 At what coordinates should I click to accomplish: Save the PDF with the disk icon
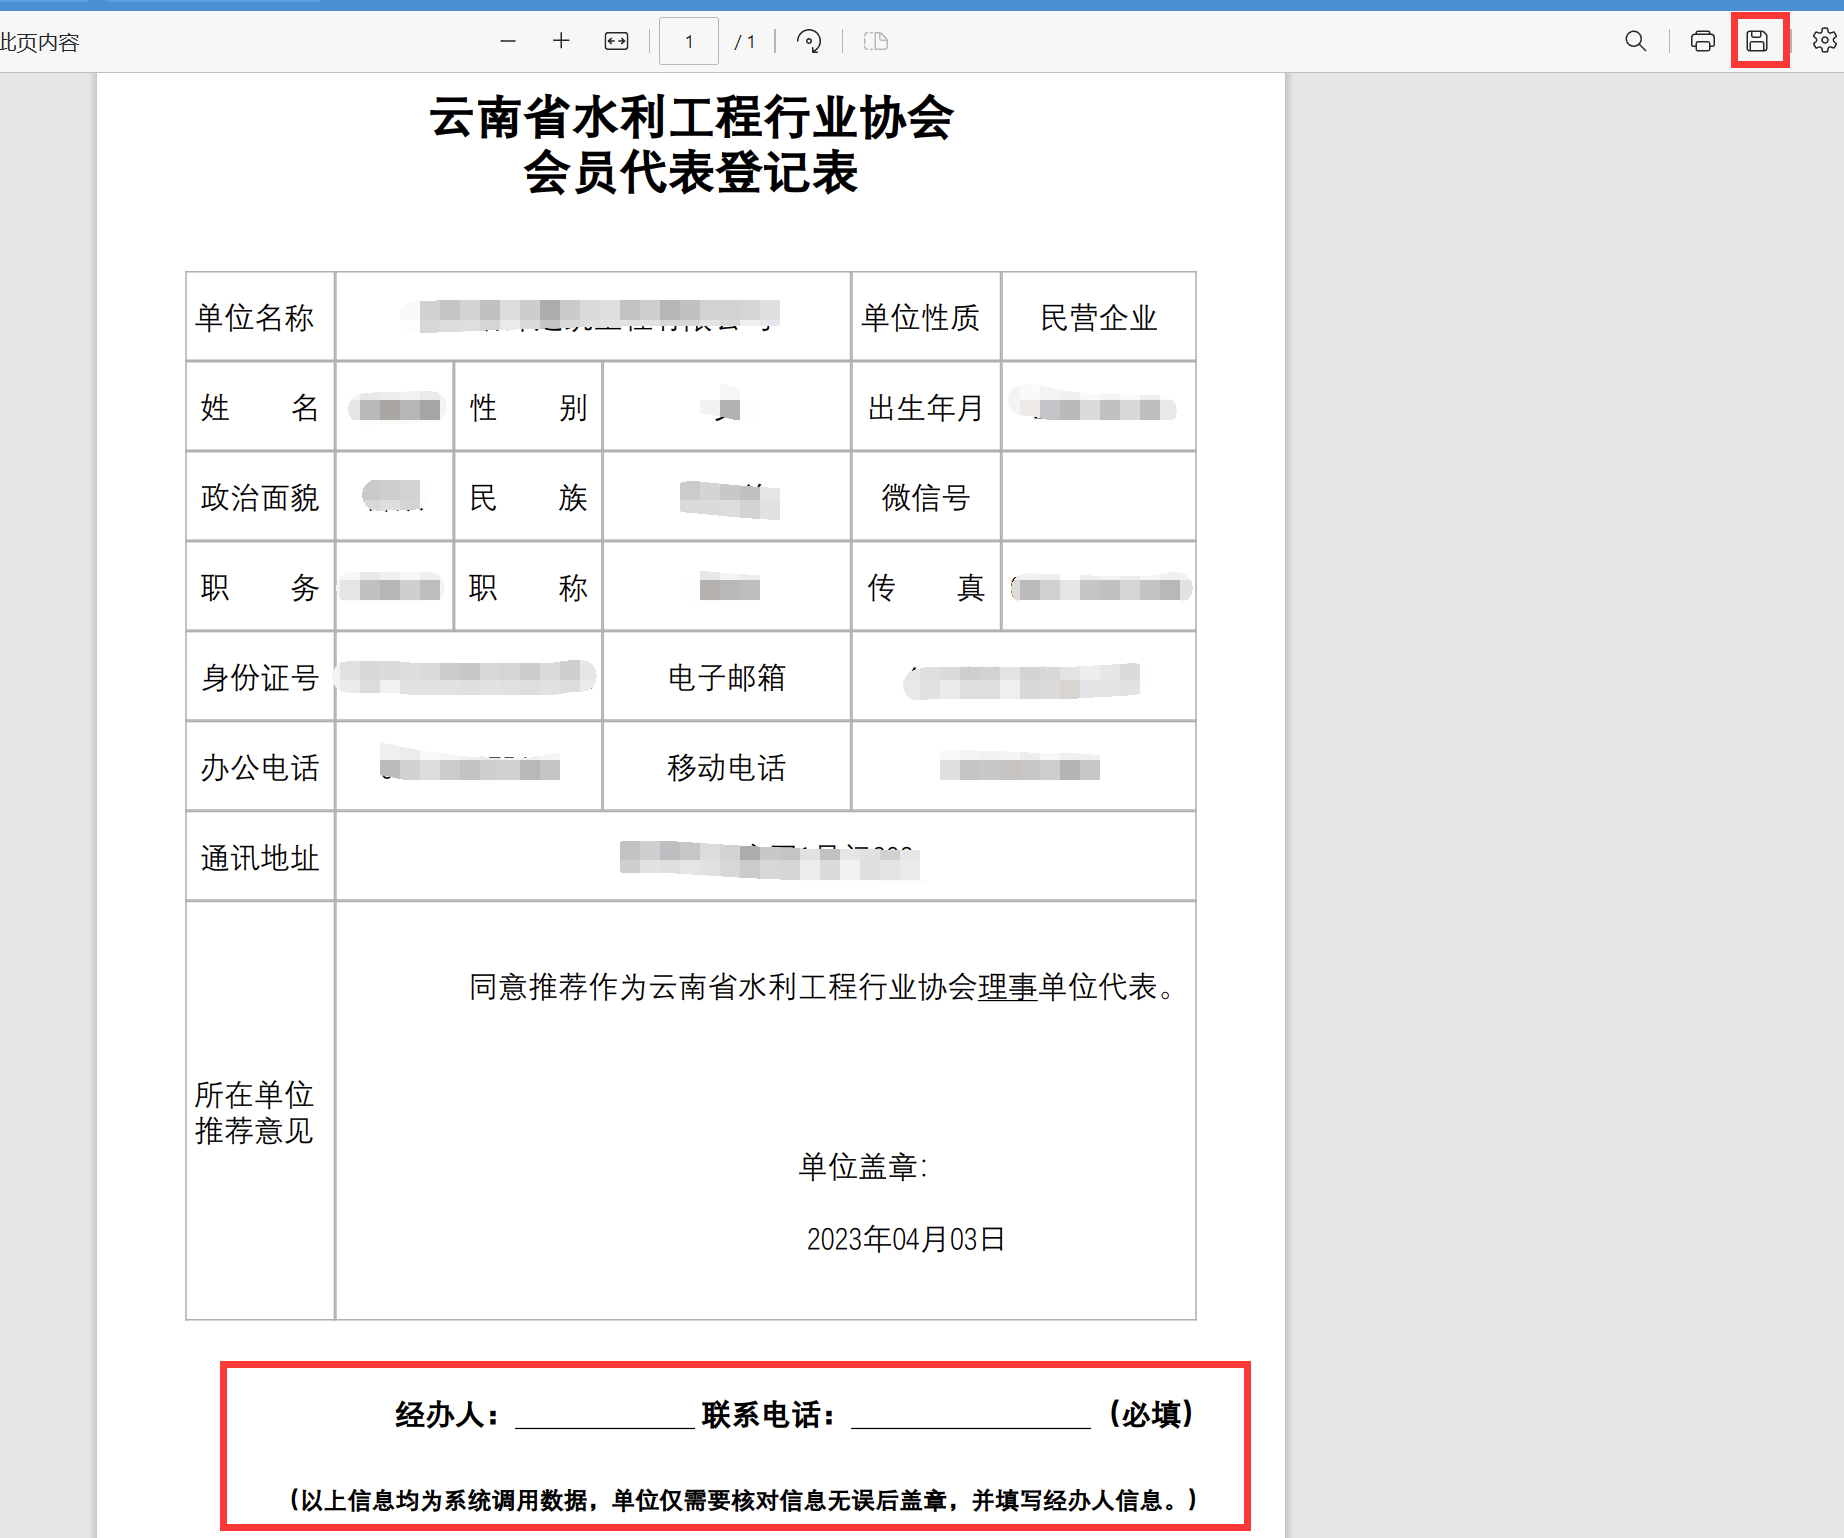pos(1757,41)
